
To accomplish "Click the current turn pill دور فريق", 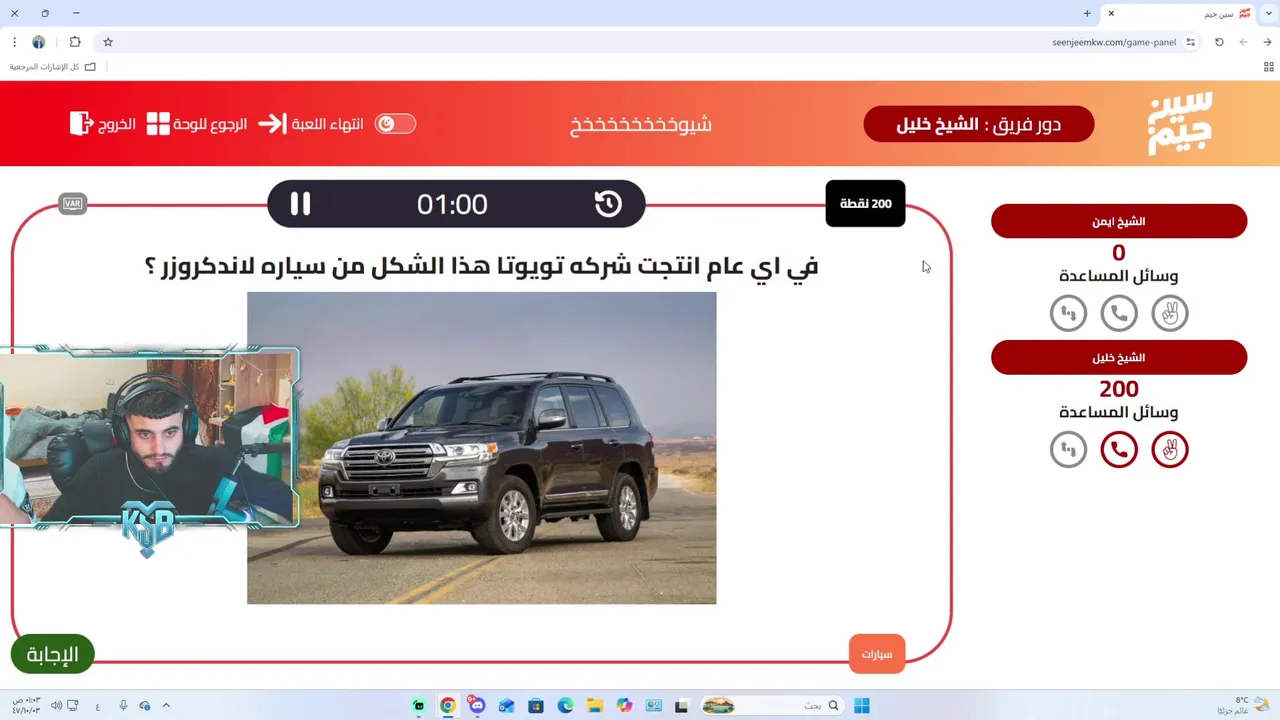I will click(978, 124).
